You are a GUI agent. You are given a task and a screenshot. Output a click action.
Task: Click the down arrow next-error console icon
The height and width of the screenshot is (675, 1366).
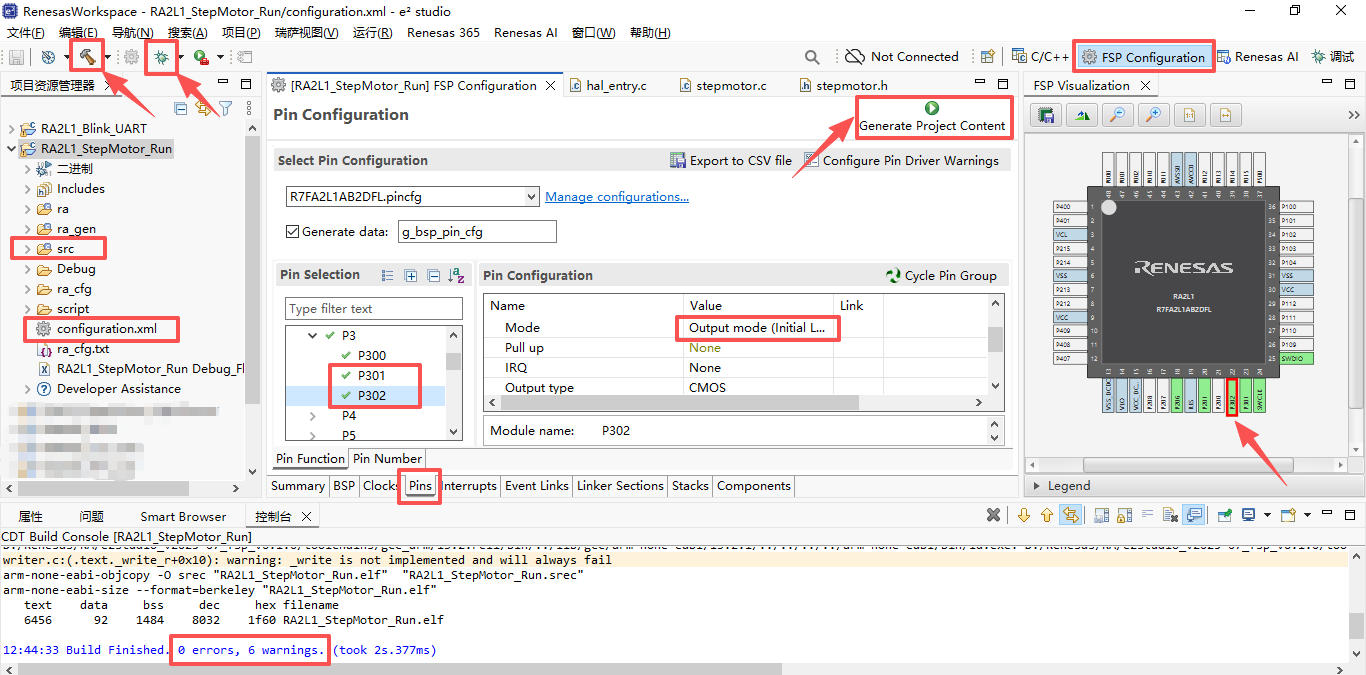[1024, 515]
